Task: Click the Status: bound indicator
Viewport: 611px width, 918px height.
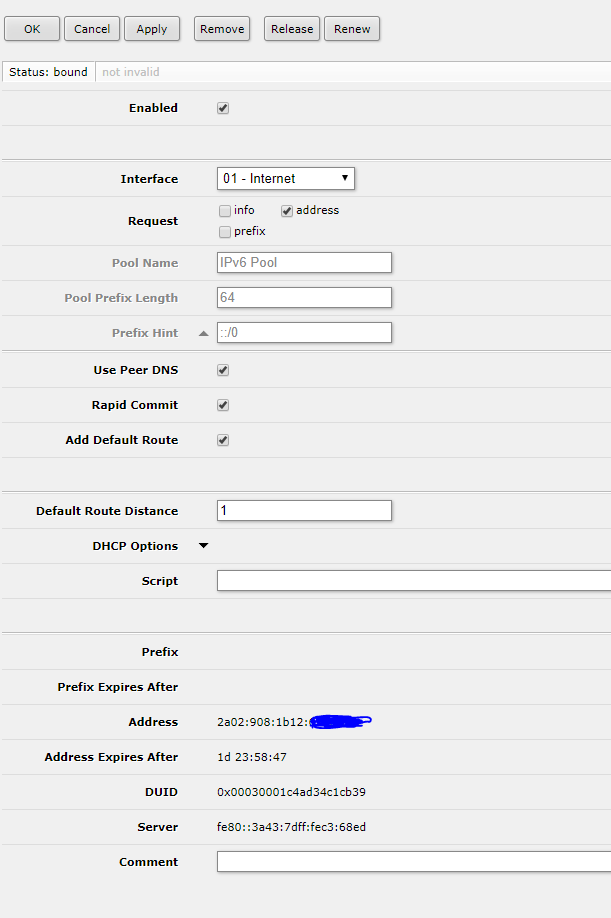Action: coord(49,72)
